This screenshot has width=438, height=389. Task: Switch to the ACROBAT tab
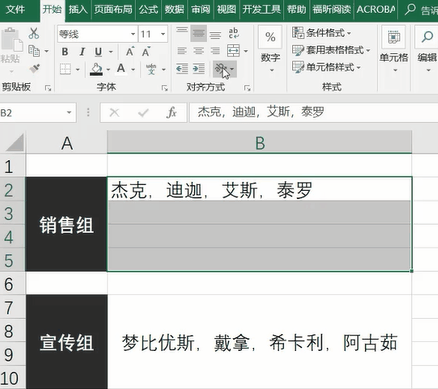[x=376, y=9]
